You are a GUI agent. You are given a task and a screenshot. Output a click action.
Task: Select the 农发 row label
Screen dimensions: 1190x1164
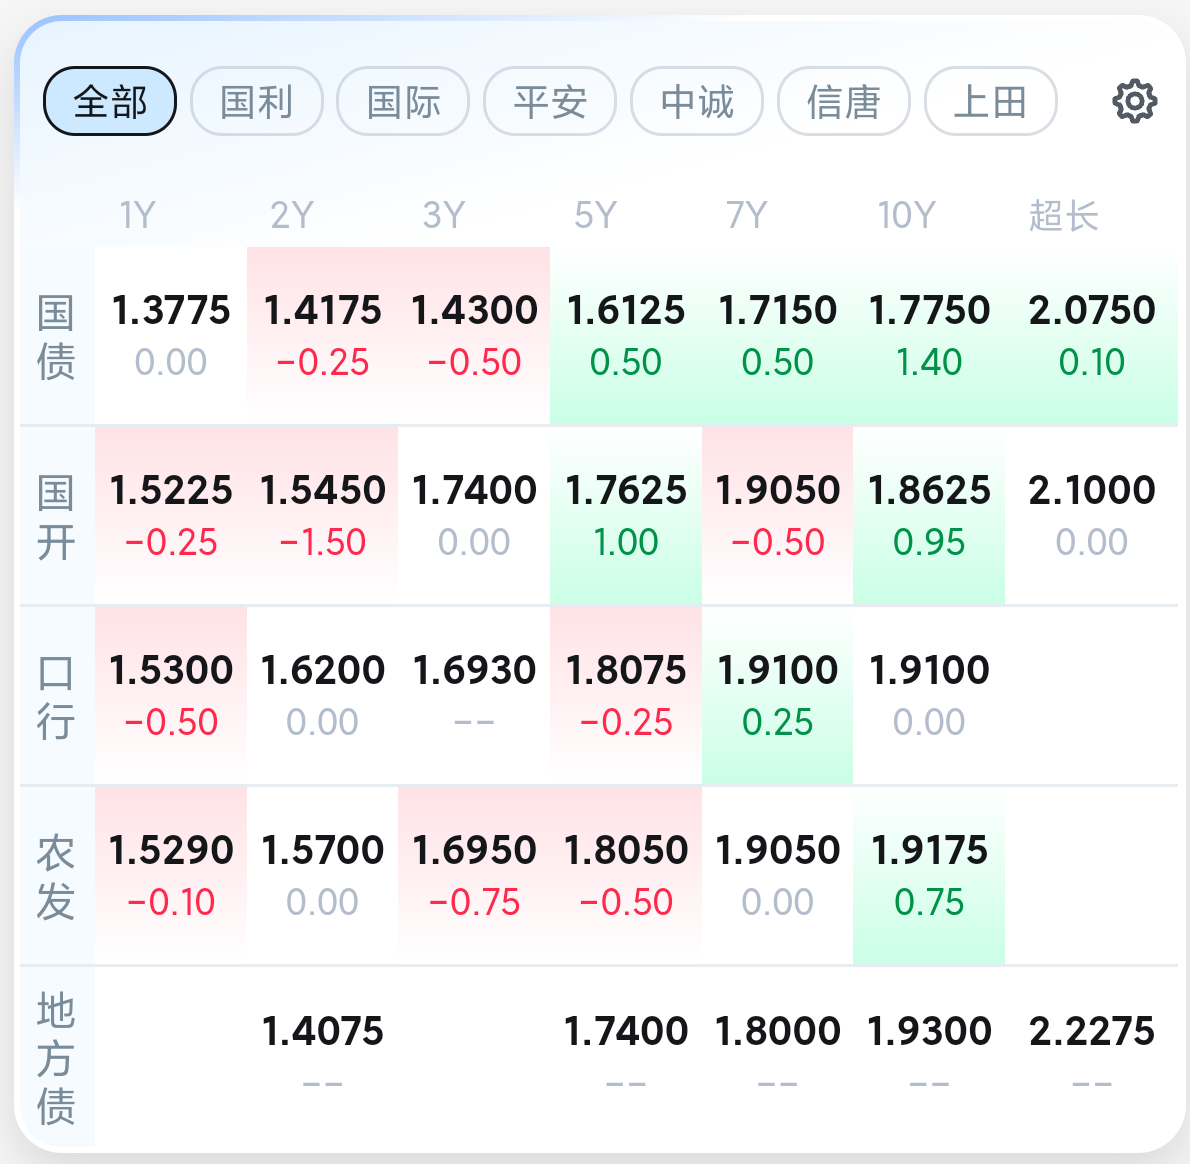[56, 876]
